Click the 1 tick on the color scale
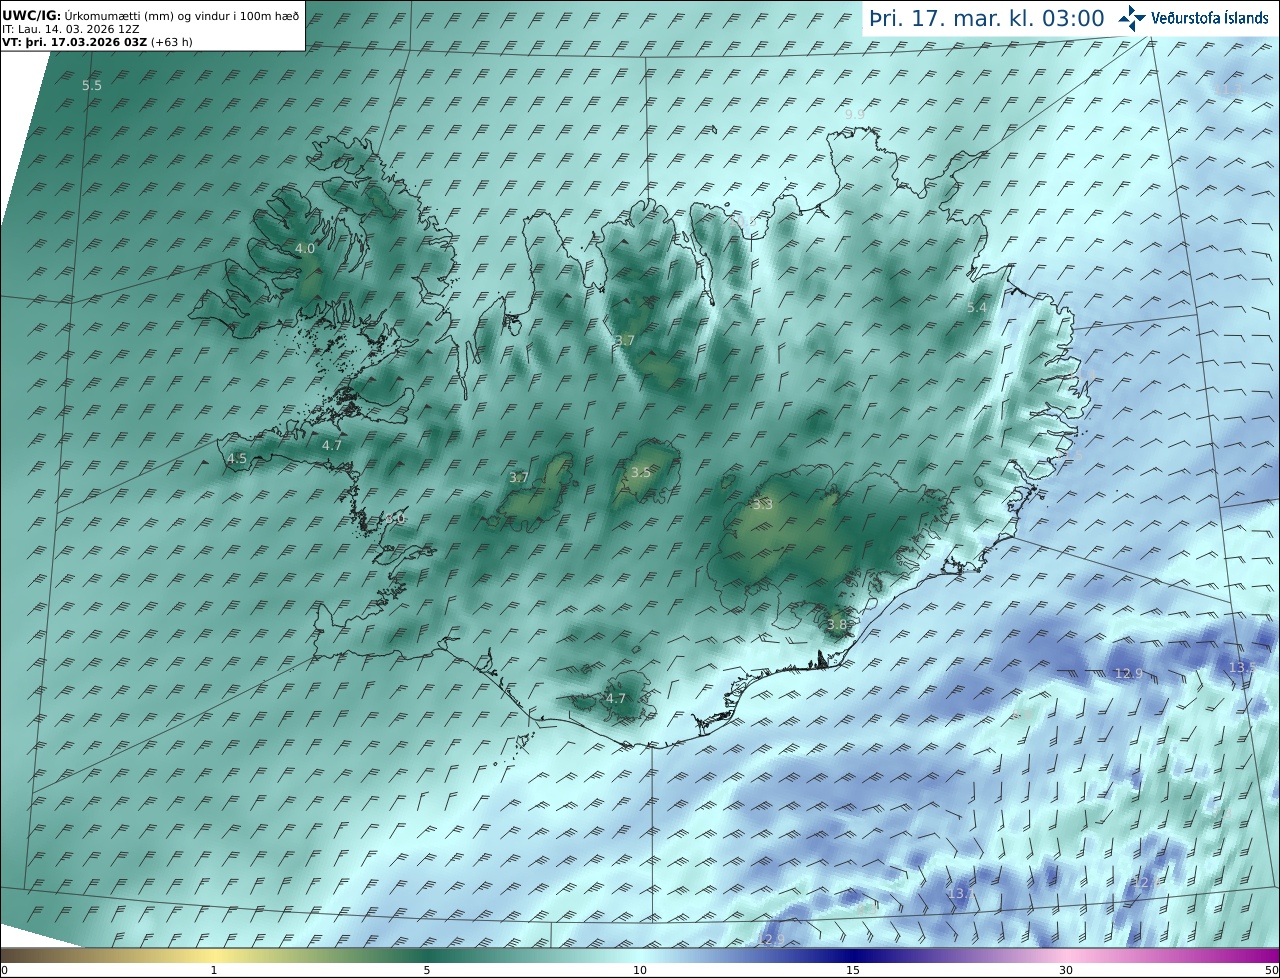The width and height of the screenshot is (1280, 978). click(214, 970)
